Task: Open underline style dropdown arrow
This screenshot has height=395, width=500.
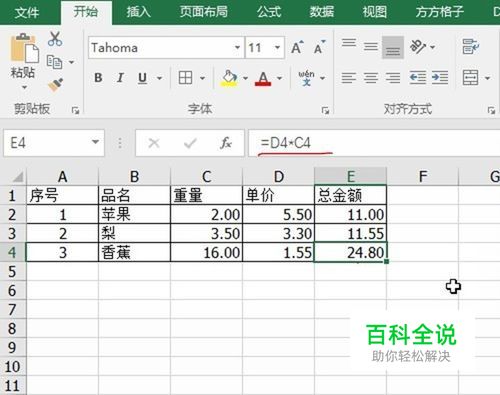Action: (159, 79)
